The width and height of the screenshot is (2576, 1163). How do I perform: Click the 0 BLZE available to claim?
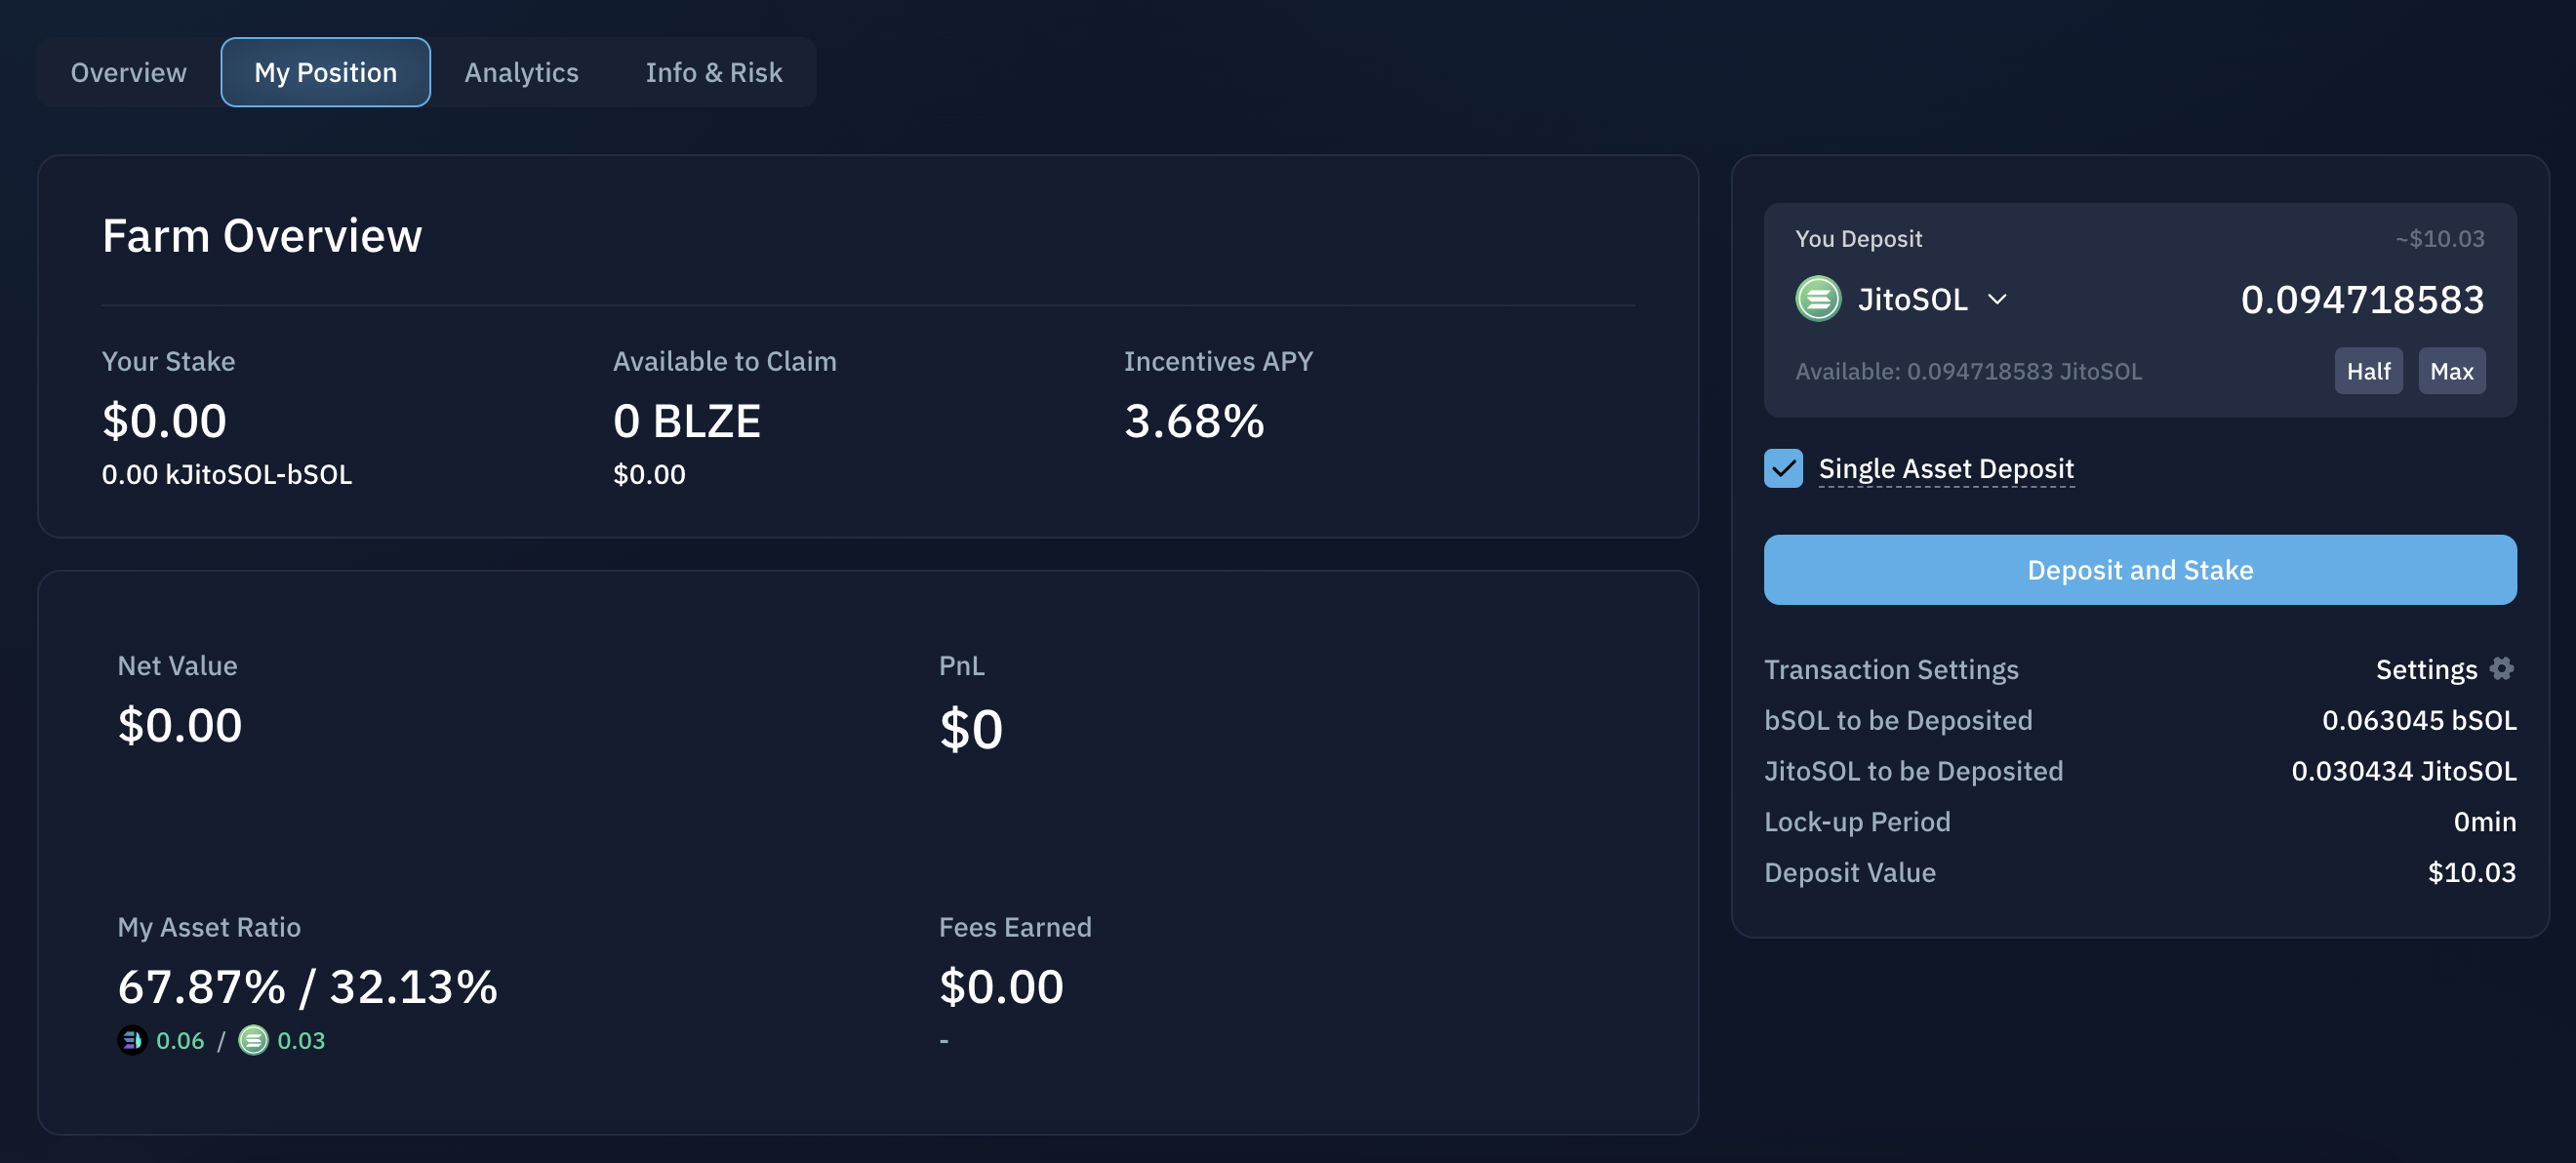[686, 421]
